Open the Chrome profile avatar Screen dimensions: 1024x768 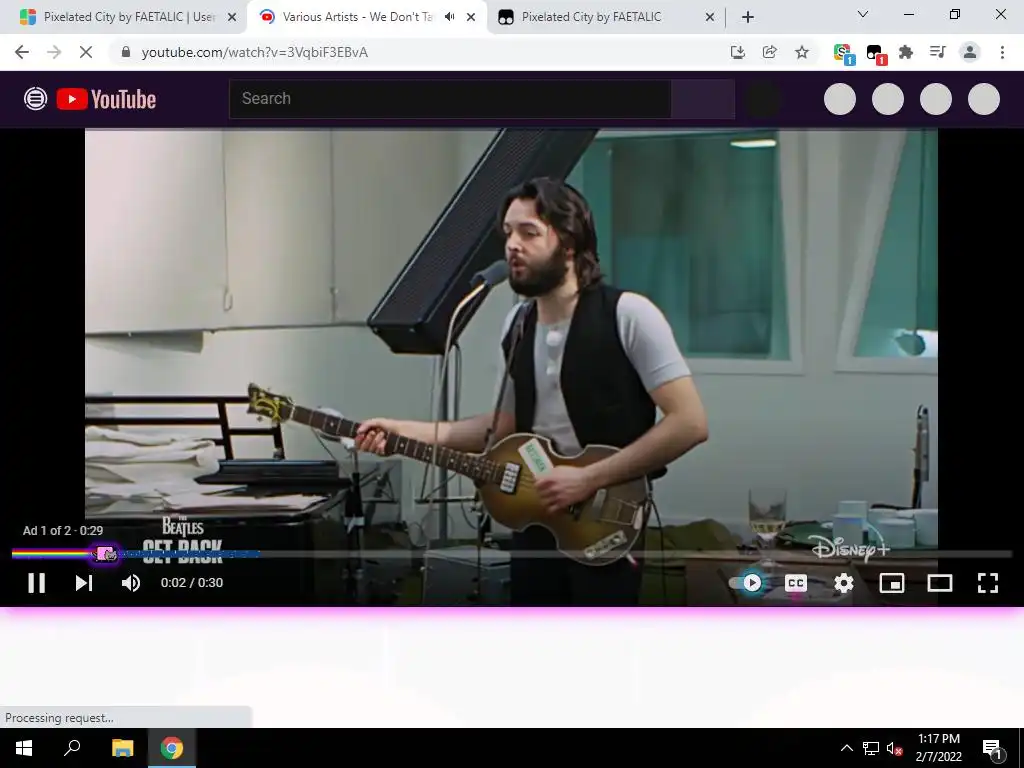(970, 52)
